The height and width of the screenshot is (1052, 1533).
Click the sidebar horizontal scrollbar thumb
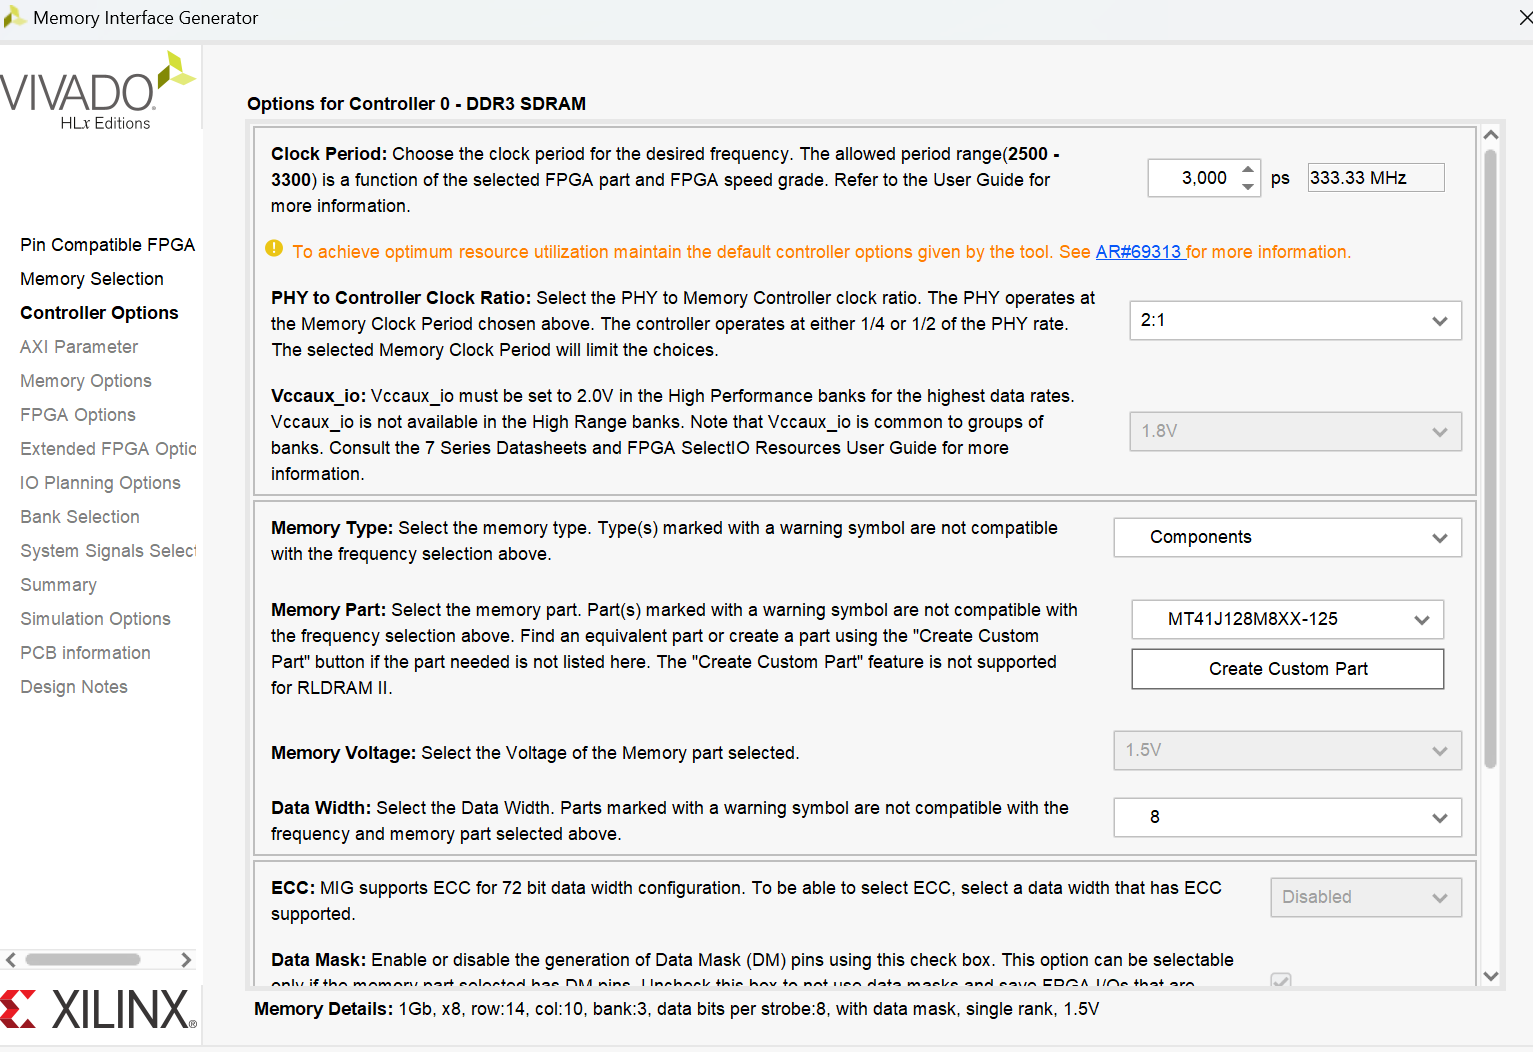(x=83, y=960)
